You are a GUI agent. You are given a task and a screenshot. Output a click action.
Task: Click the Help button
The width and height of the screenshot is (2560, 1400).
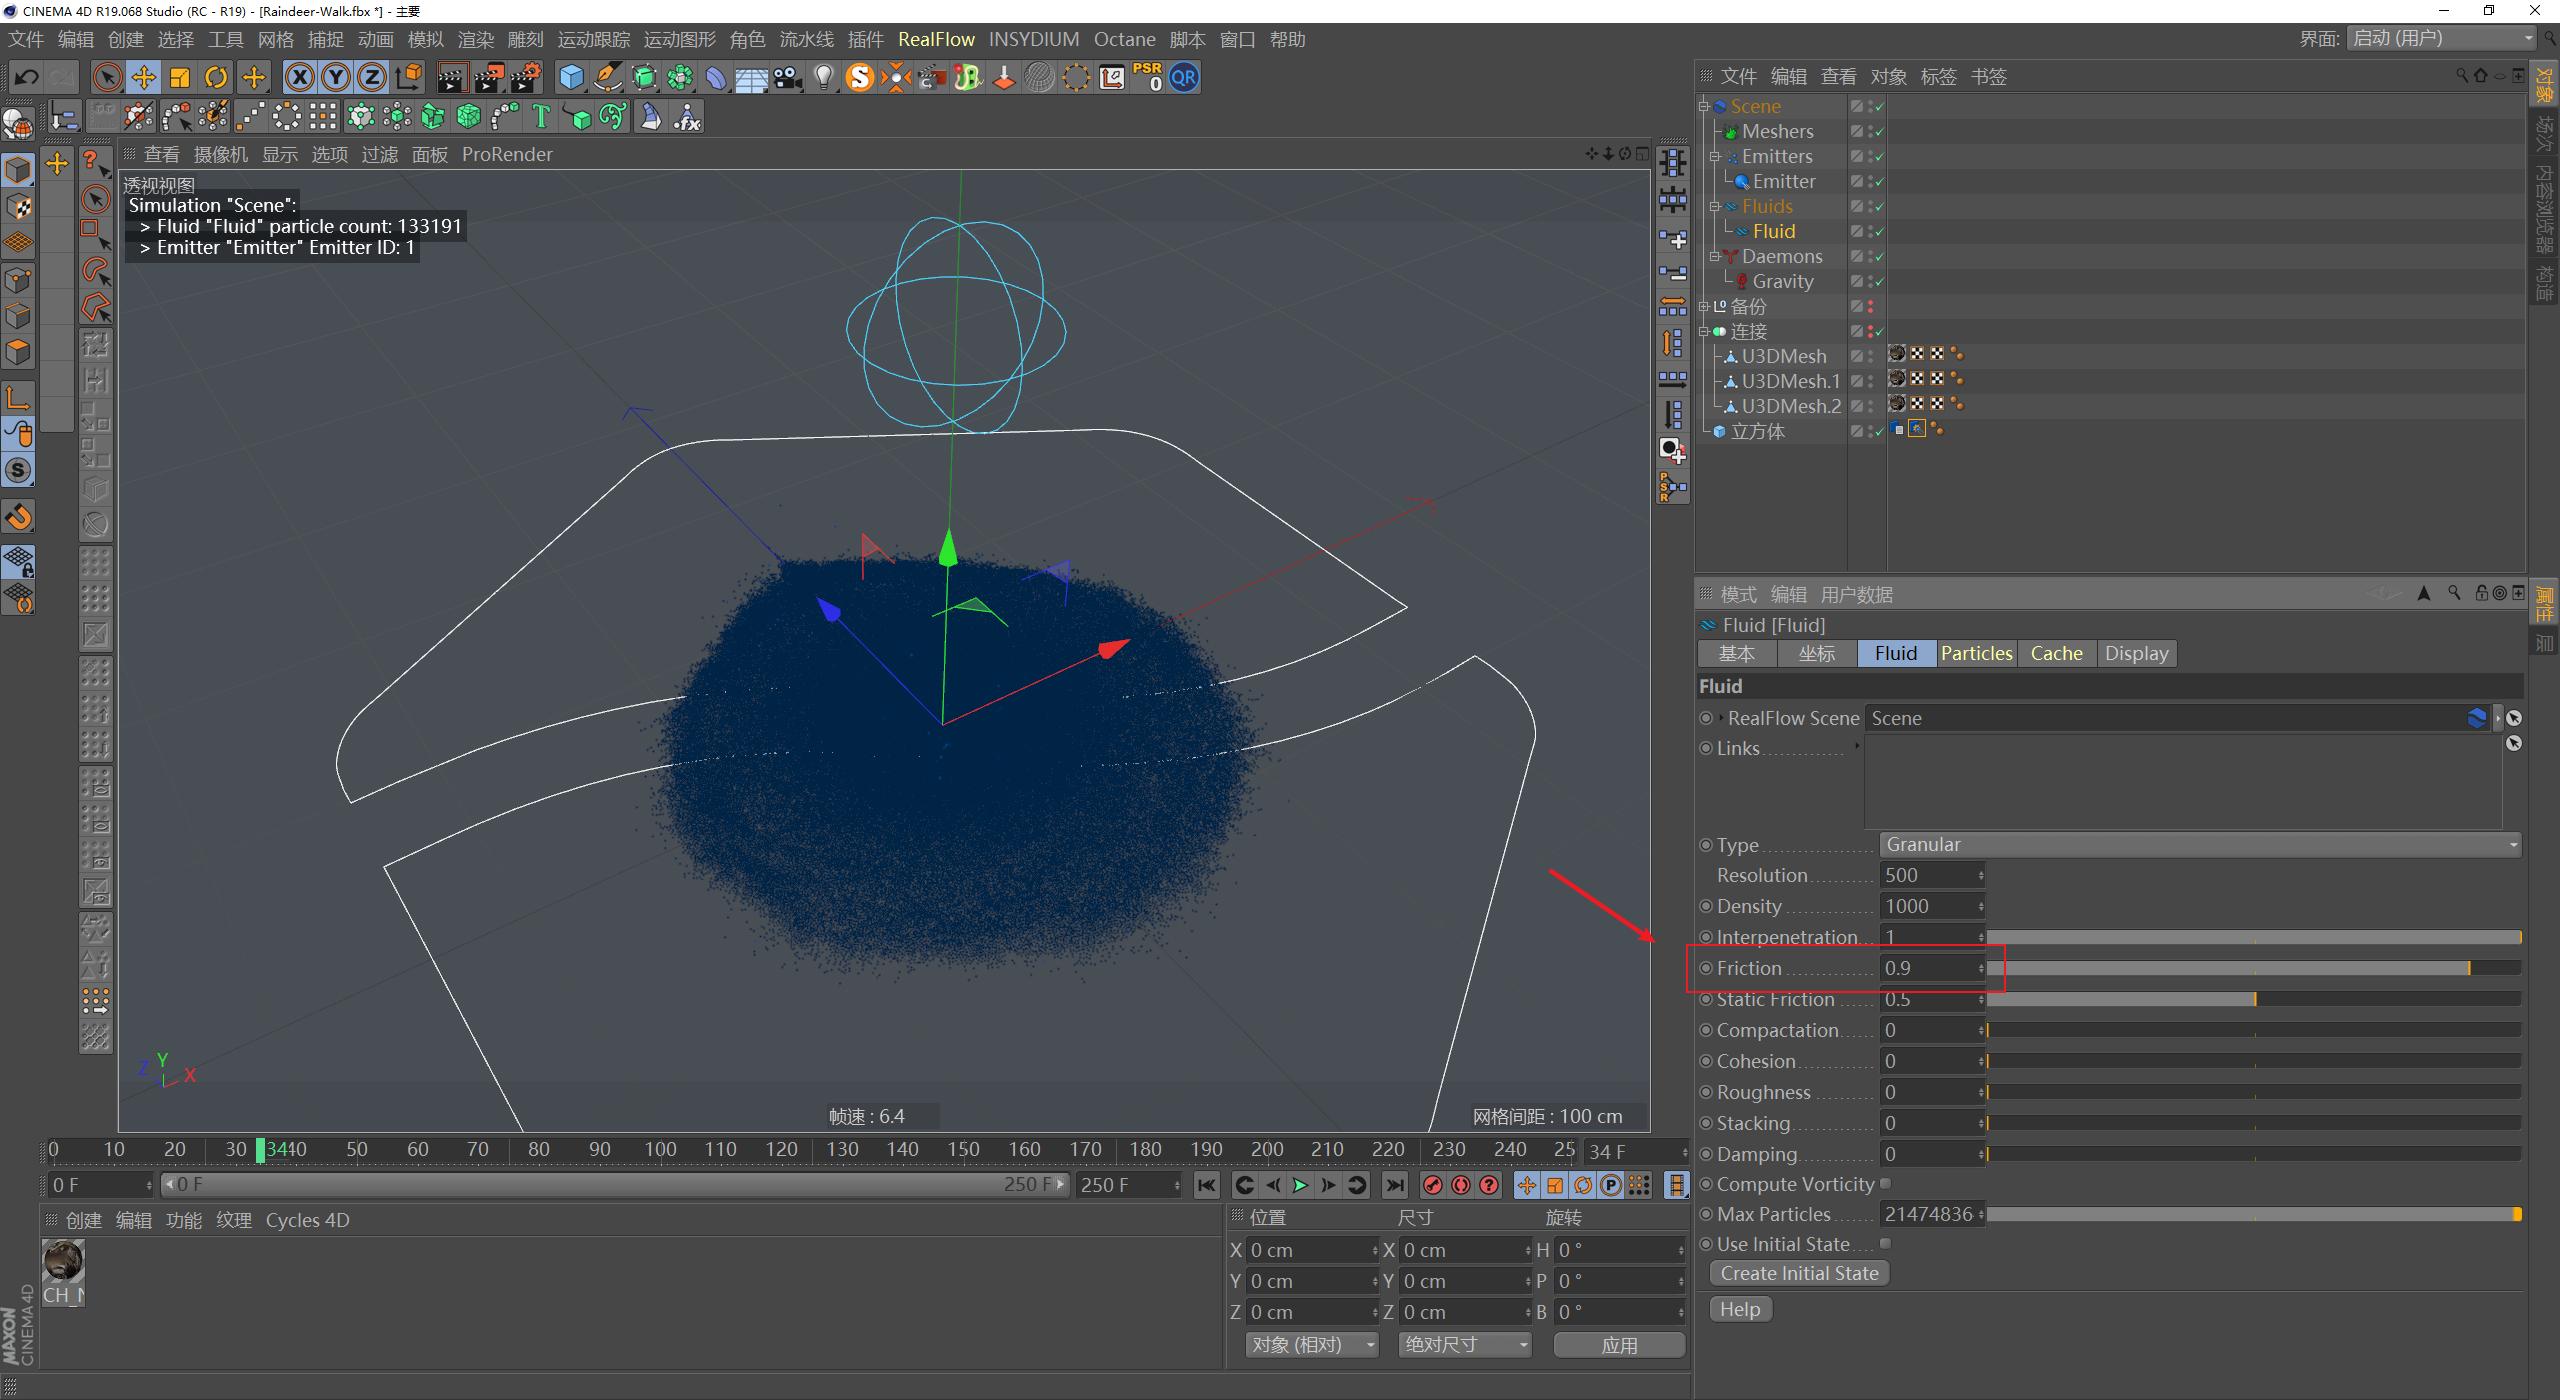pyautogui.click(x=1739, y=1309)
